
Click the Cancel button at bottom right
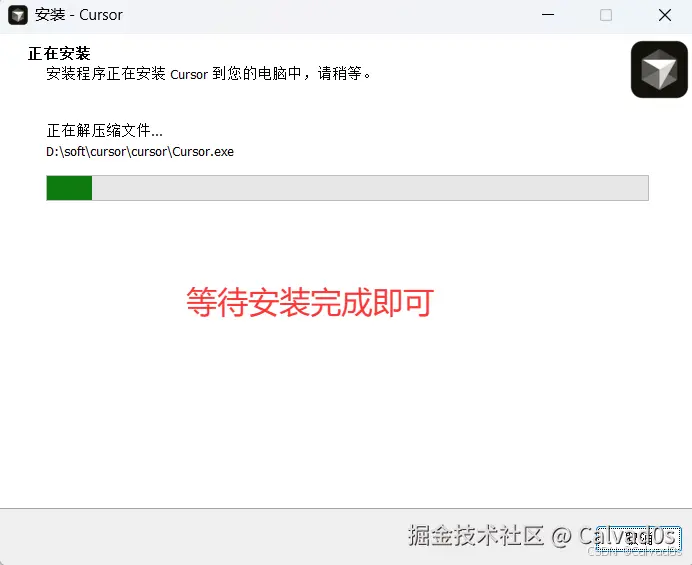[639, 539]
